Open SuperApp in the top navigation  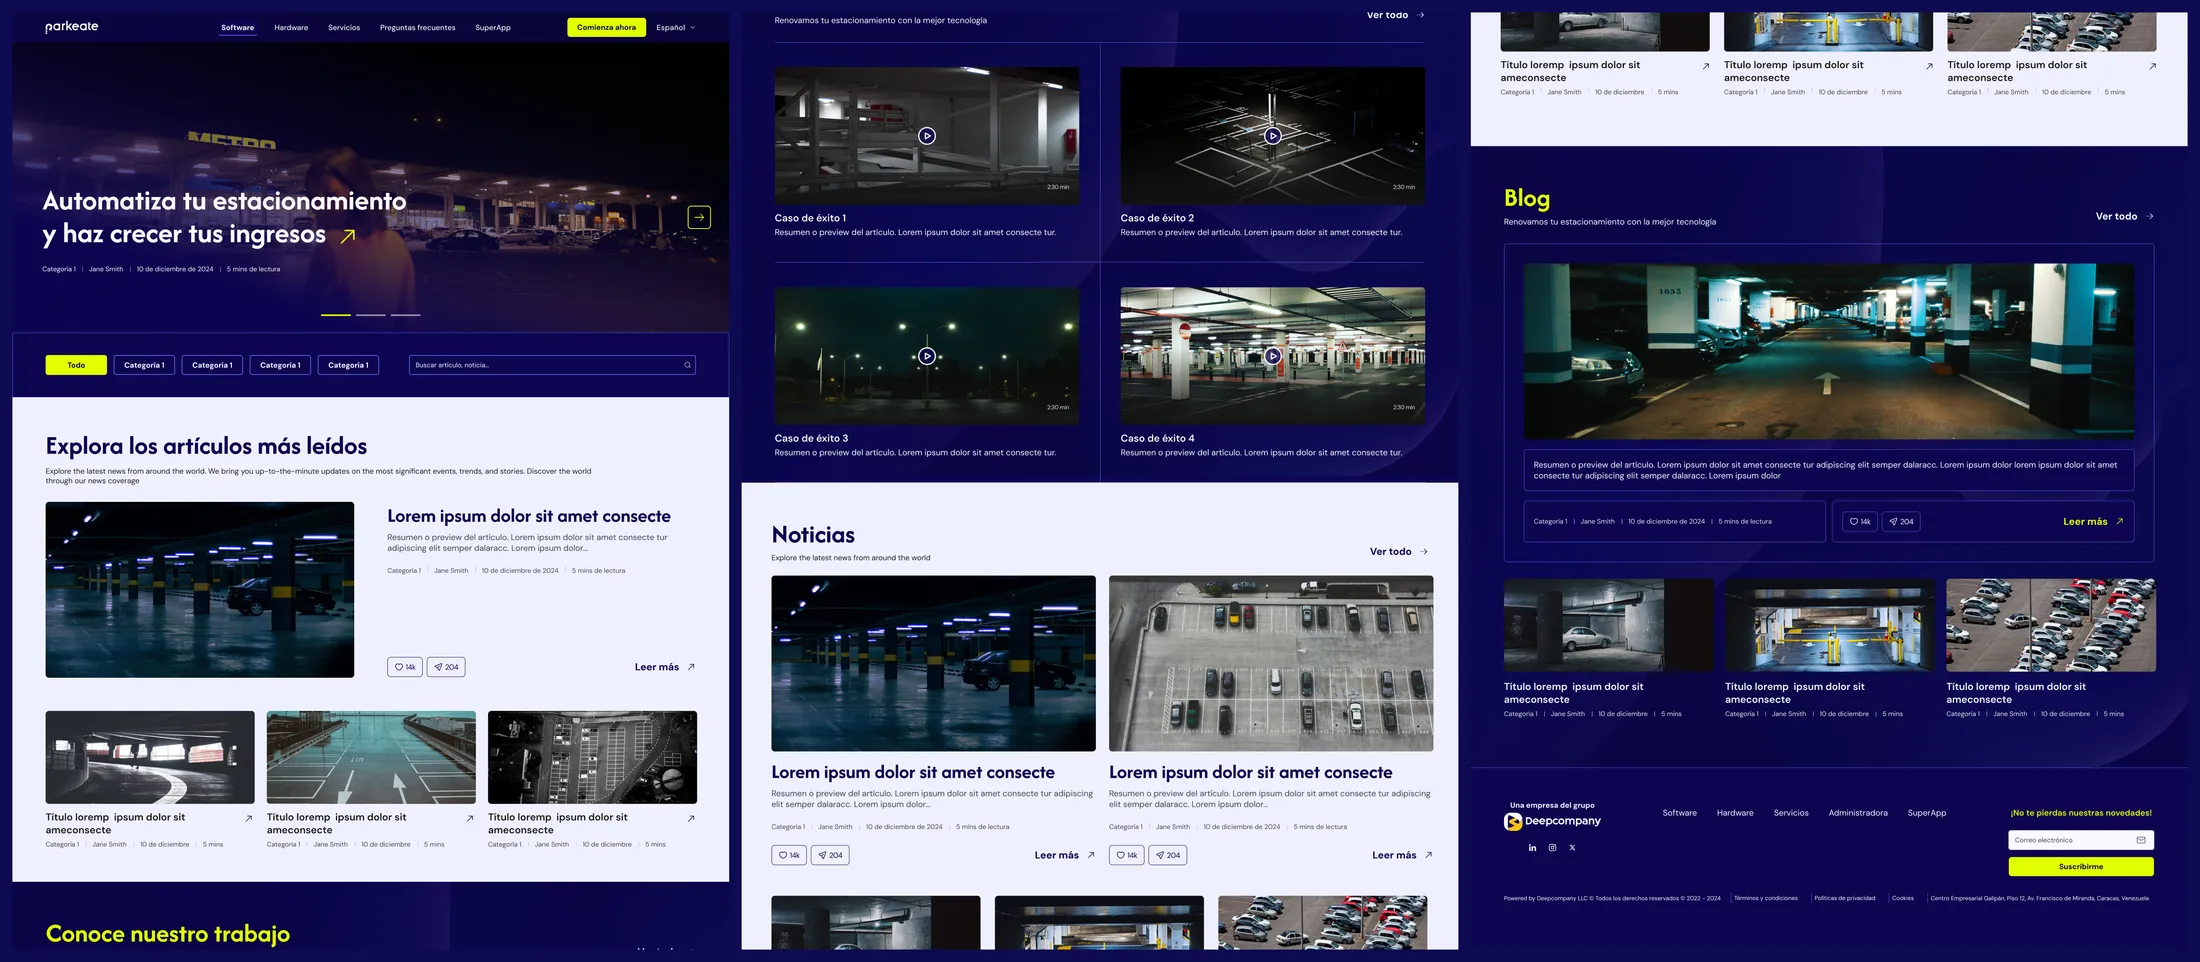click(x=493, y=28)
